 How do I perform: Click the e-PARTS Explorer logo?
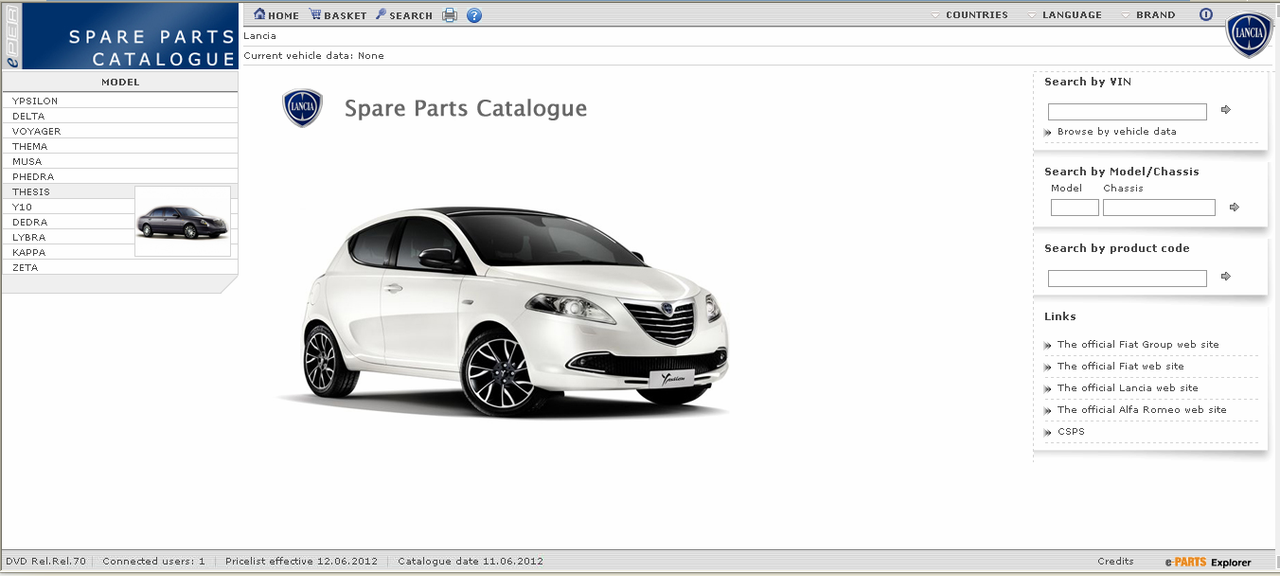[1208, 562]
